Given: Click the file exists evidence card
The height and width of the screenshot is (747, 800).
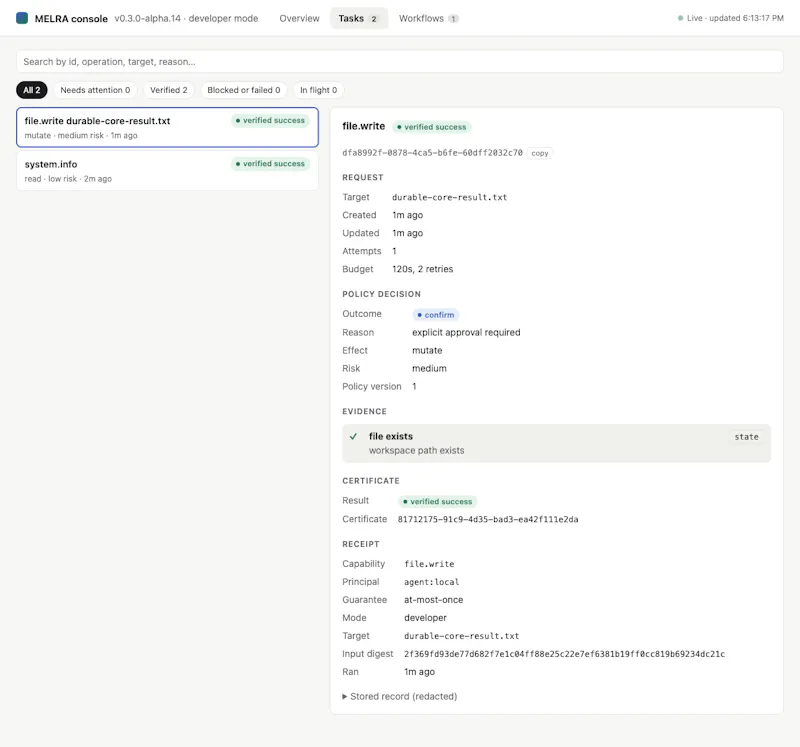Looking at the screenshot, I should point(556,443).
